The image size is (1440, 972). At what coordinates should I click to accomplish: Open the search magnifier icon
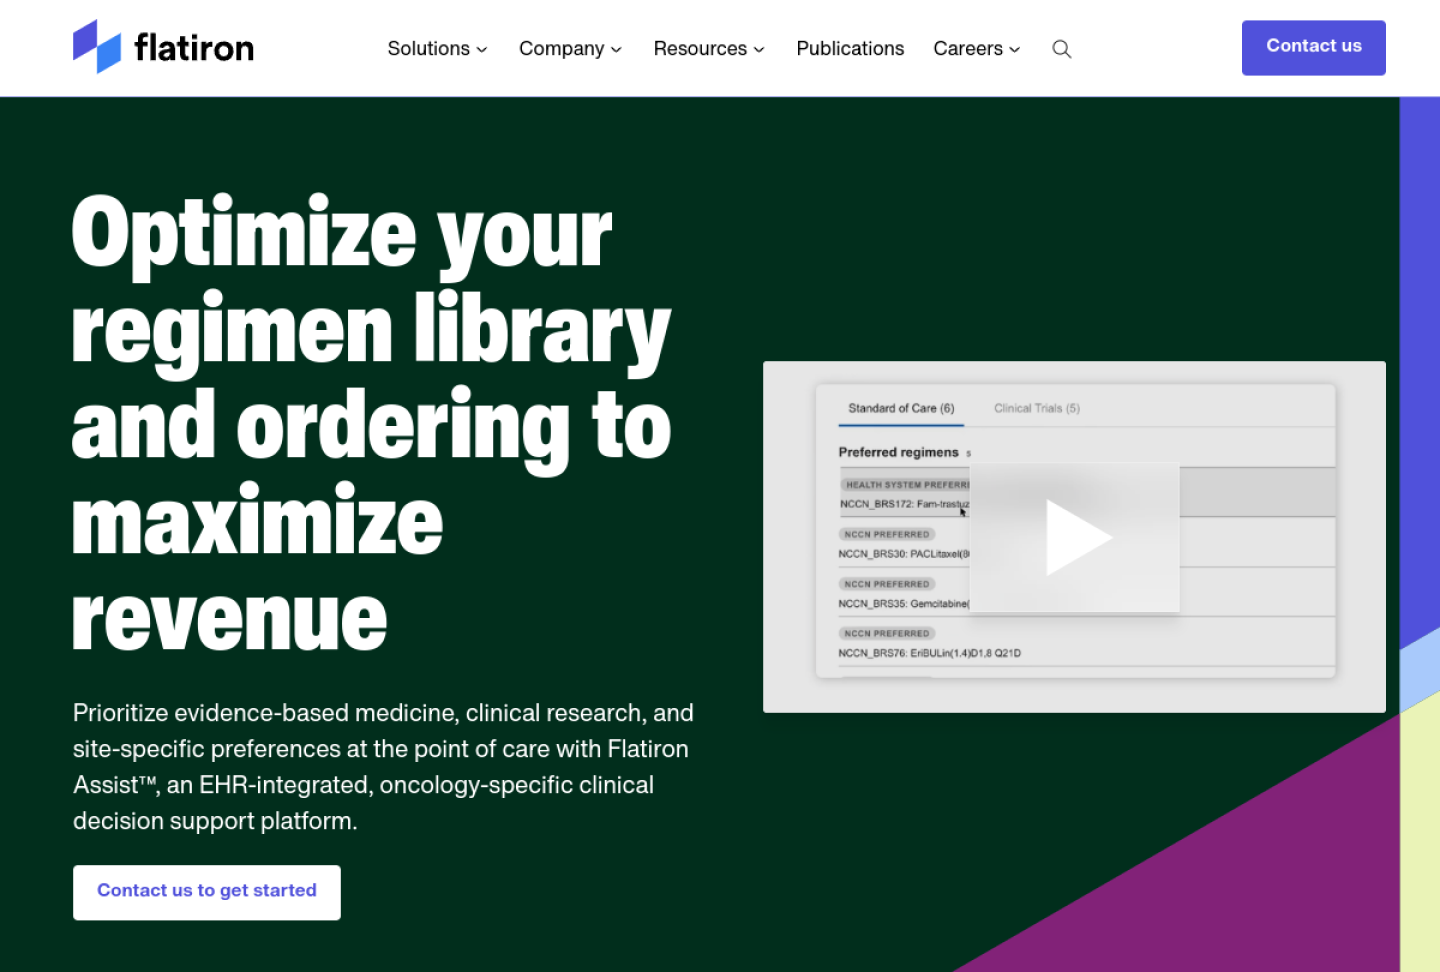tap(1062, 49)
